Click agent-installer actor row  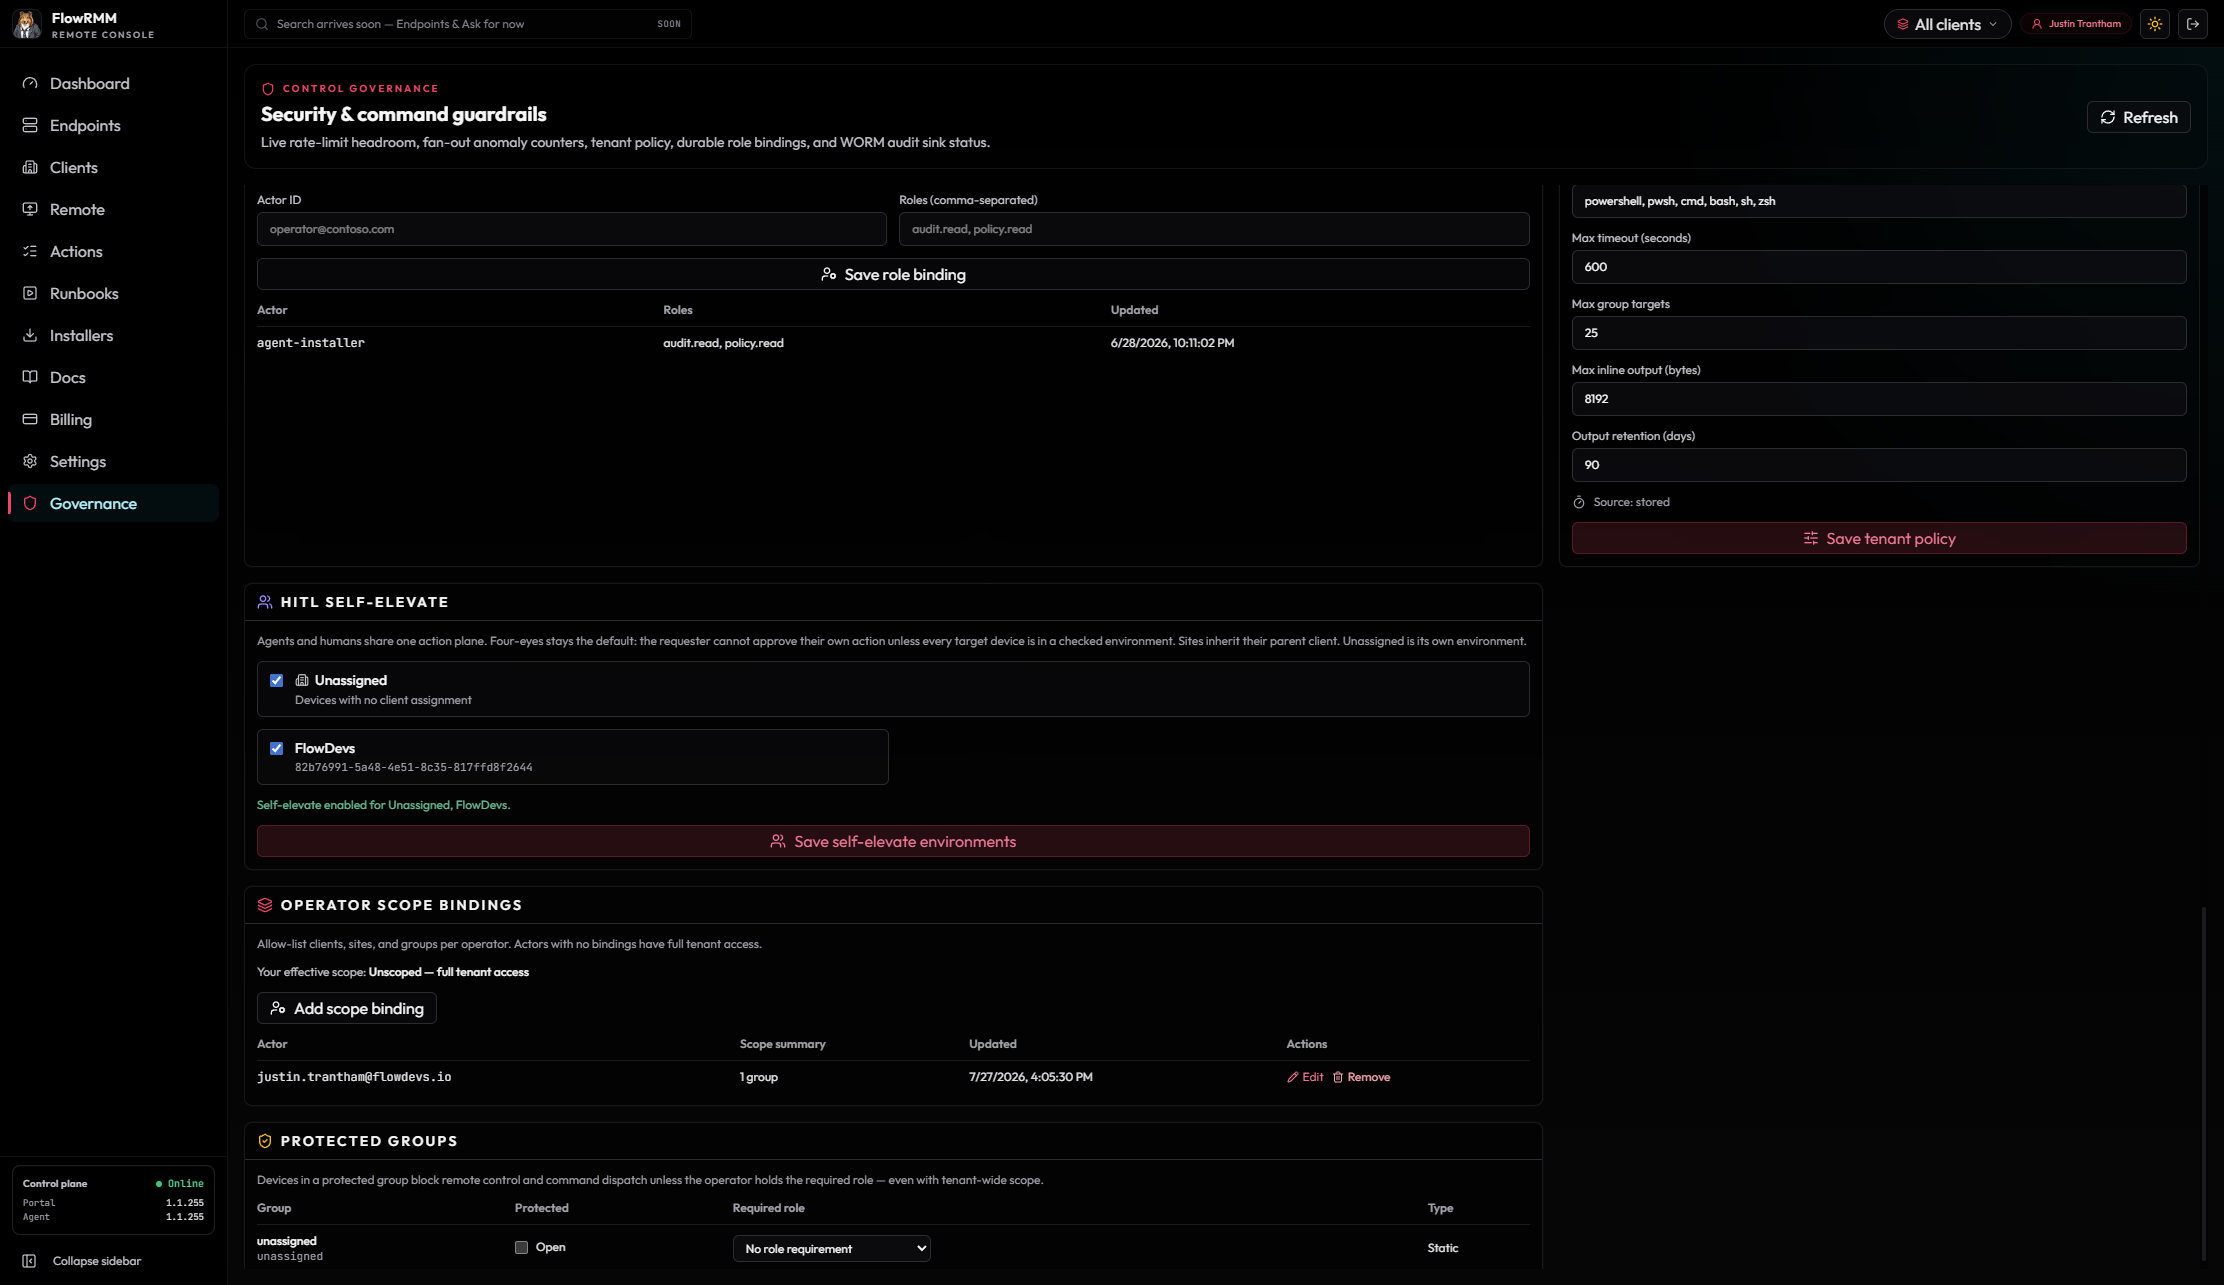click(893, 343)
